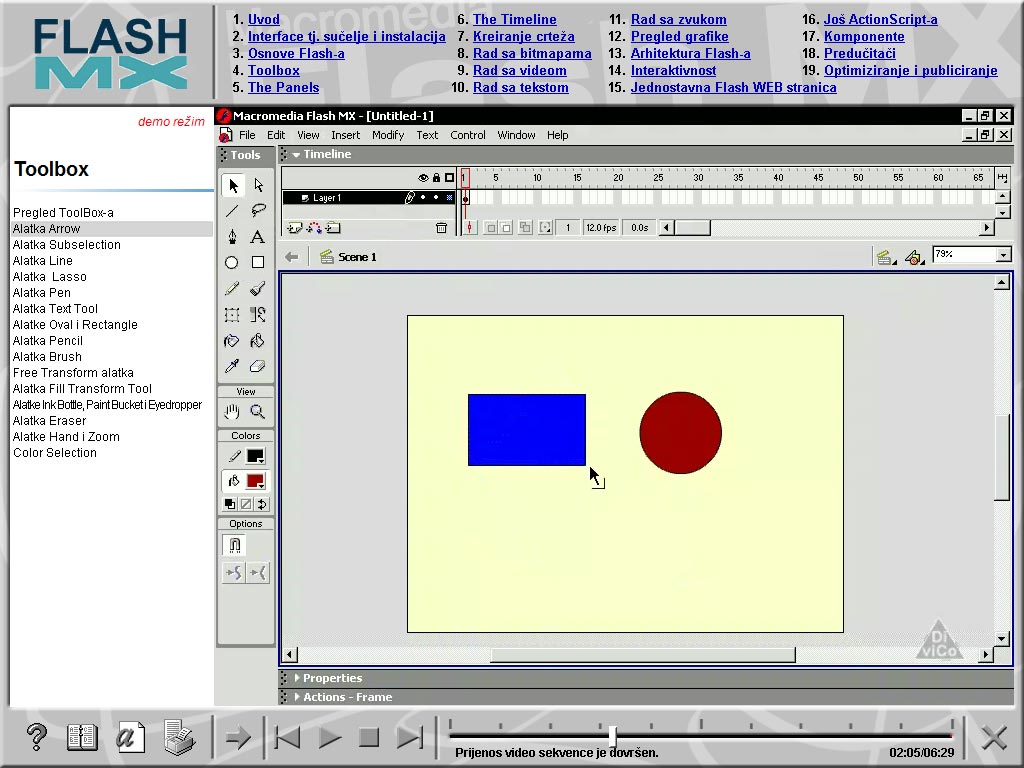The width and height of the screenshot is (1024, 768).
Task: Pick the Pen tool
Action: point(231,236)
